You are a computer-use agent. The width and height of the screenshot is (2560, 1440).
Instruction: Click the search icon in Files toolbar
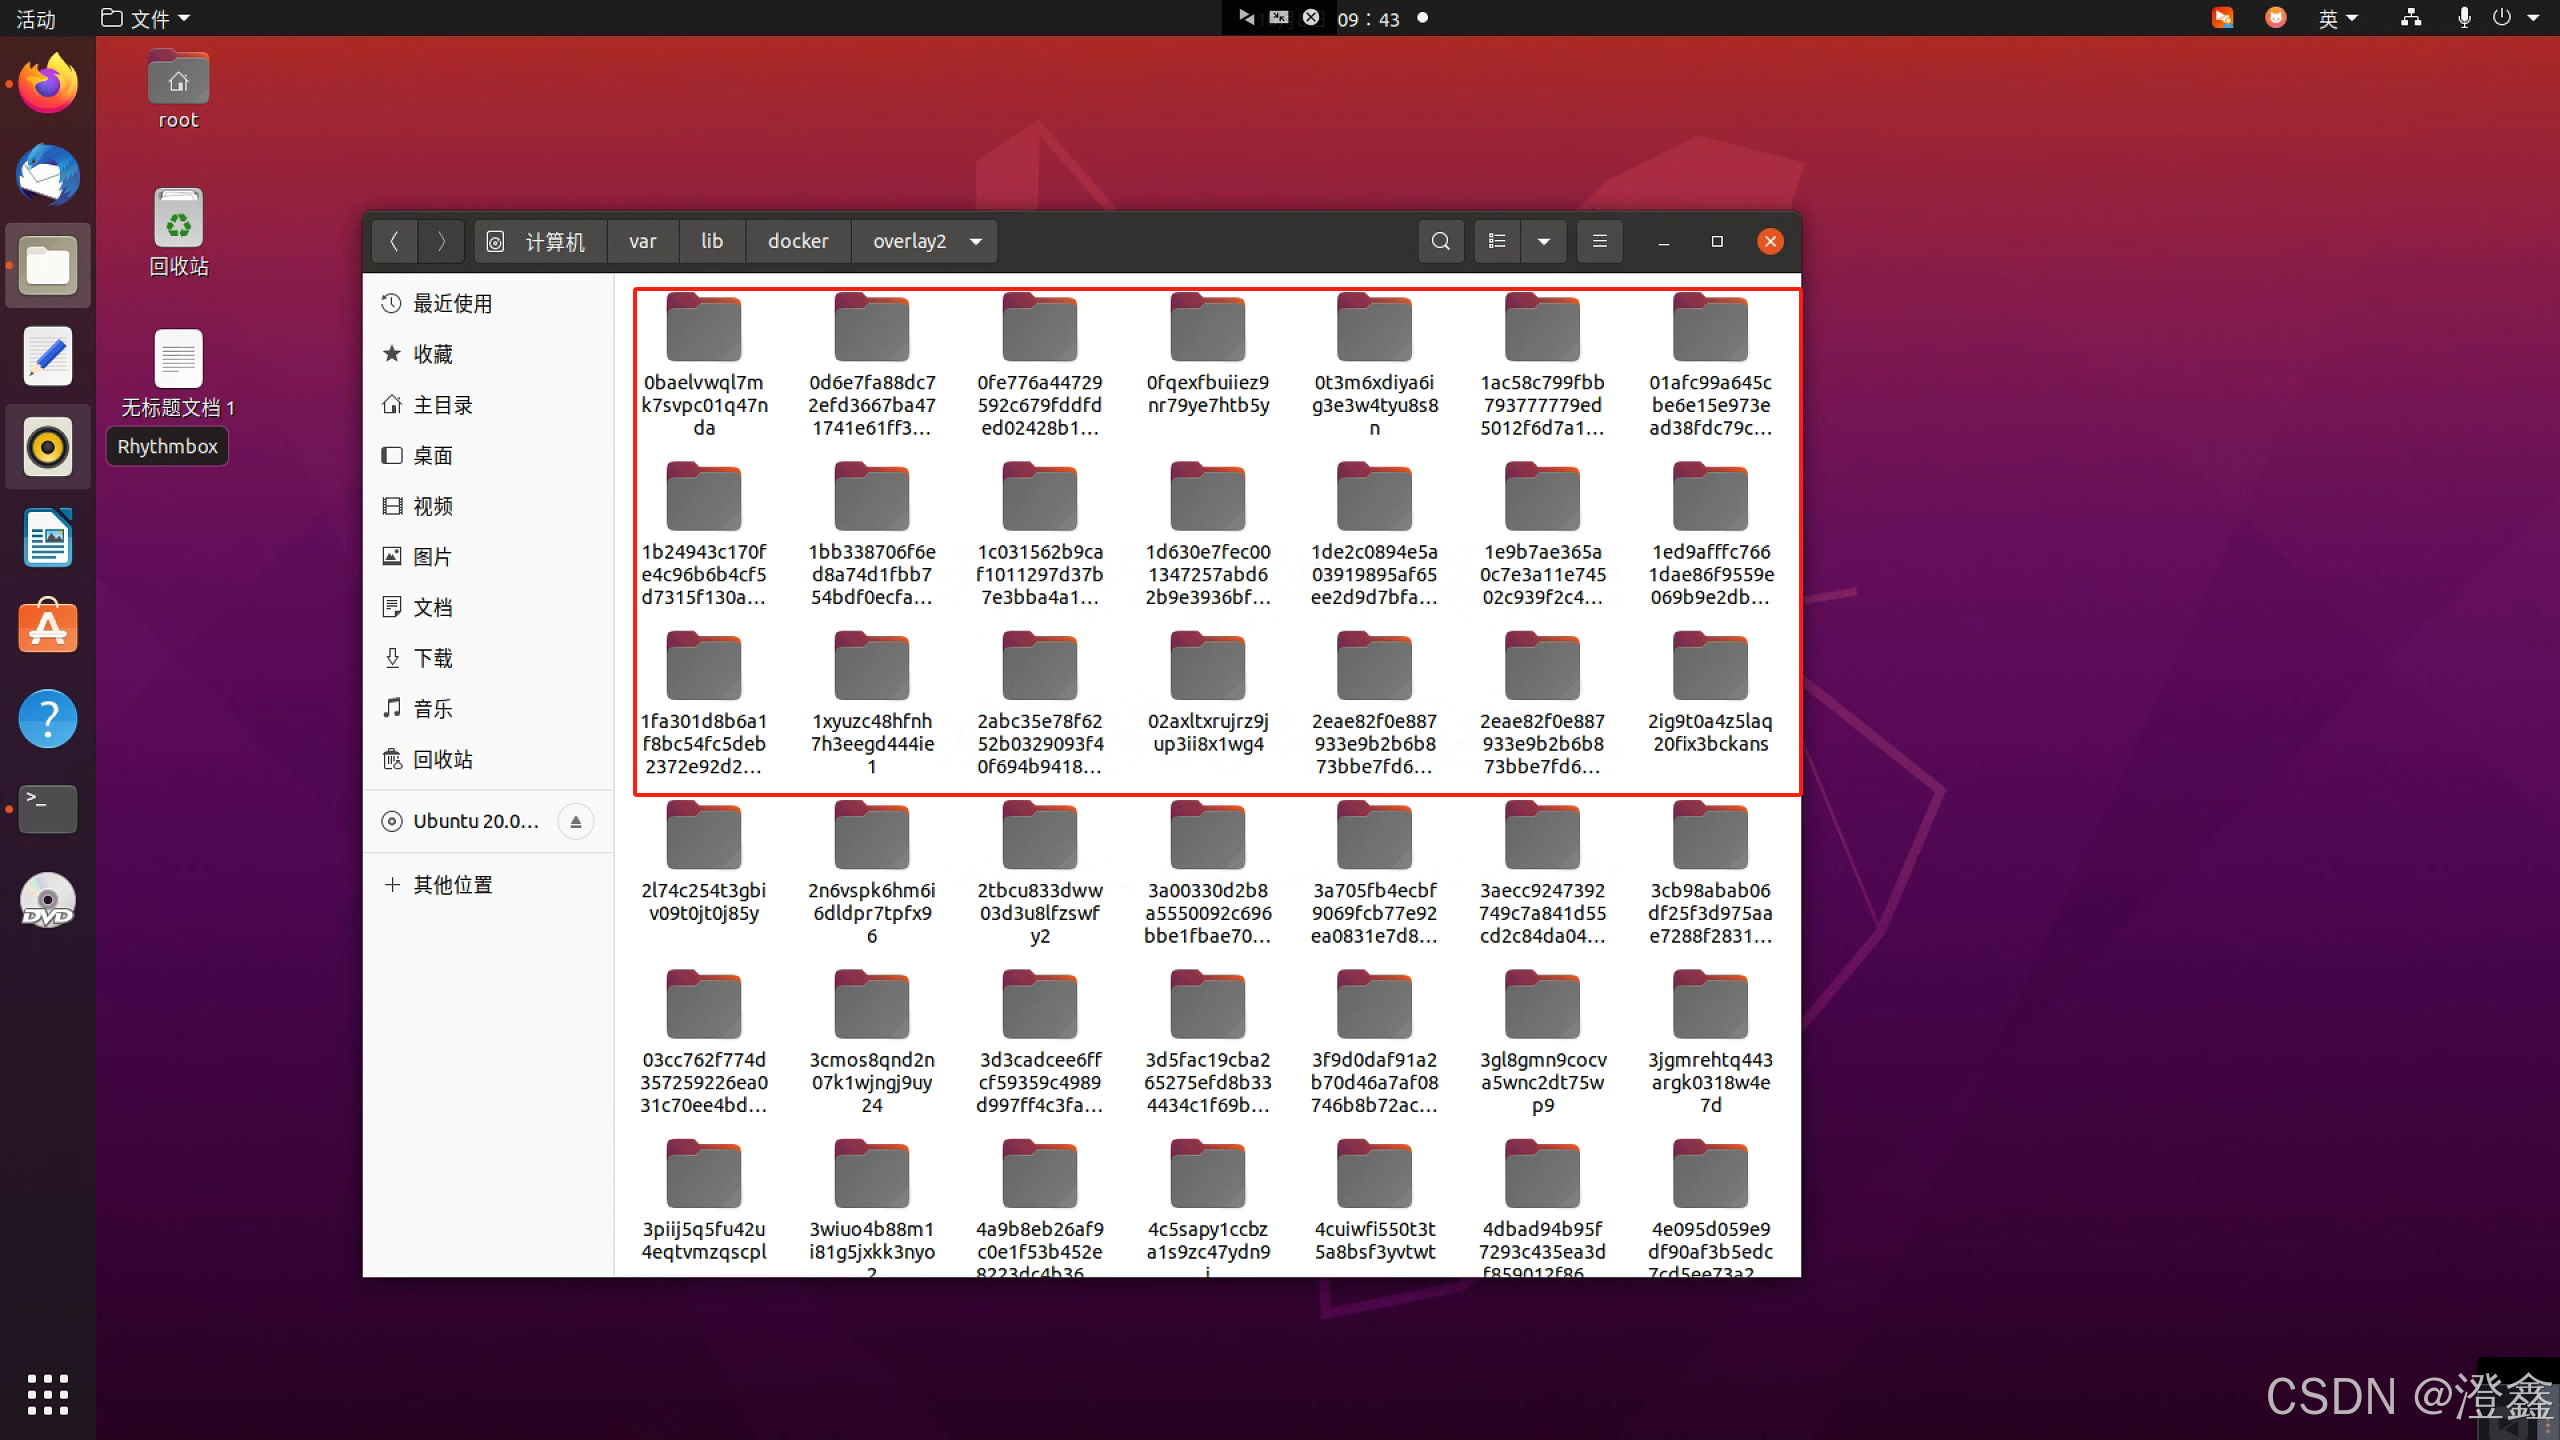1440,241
